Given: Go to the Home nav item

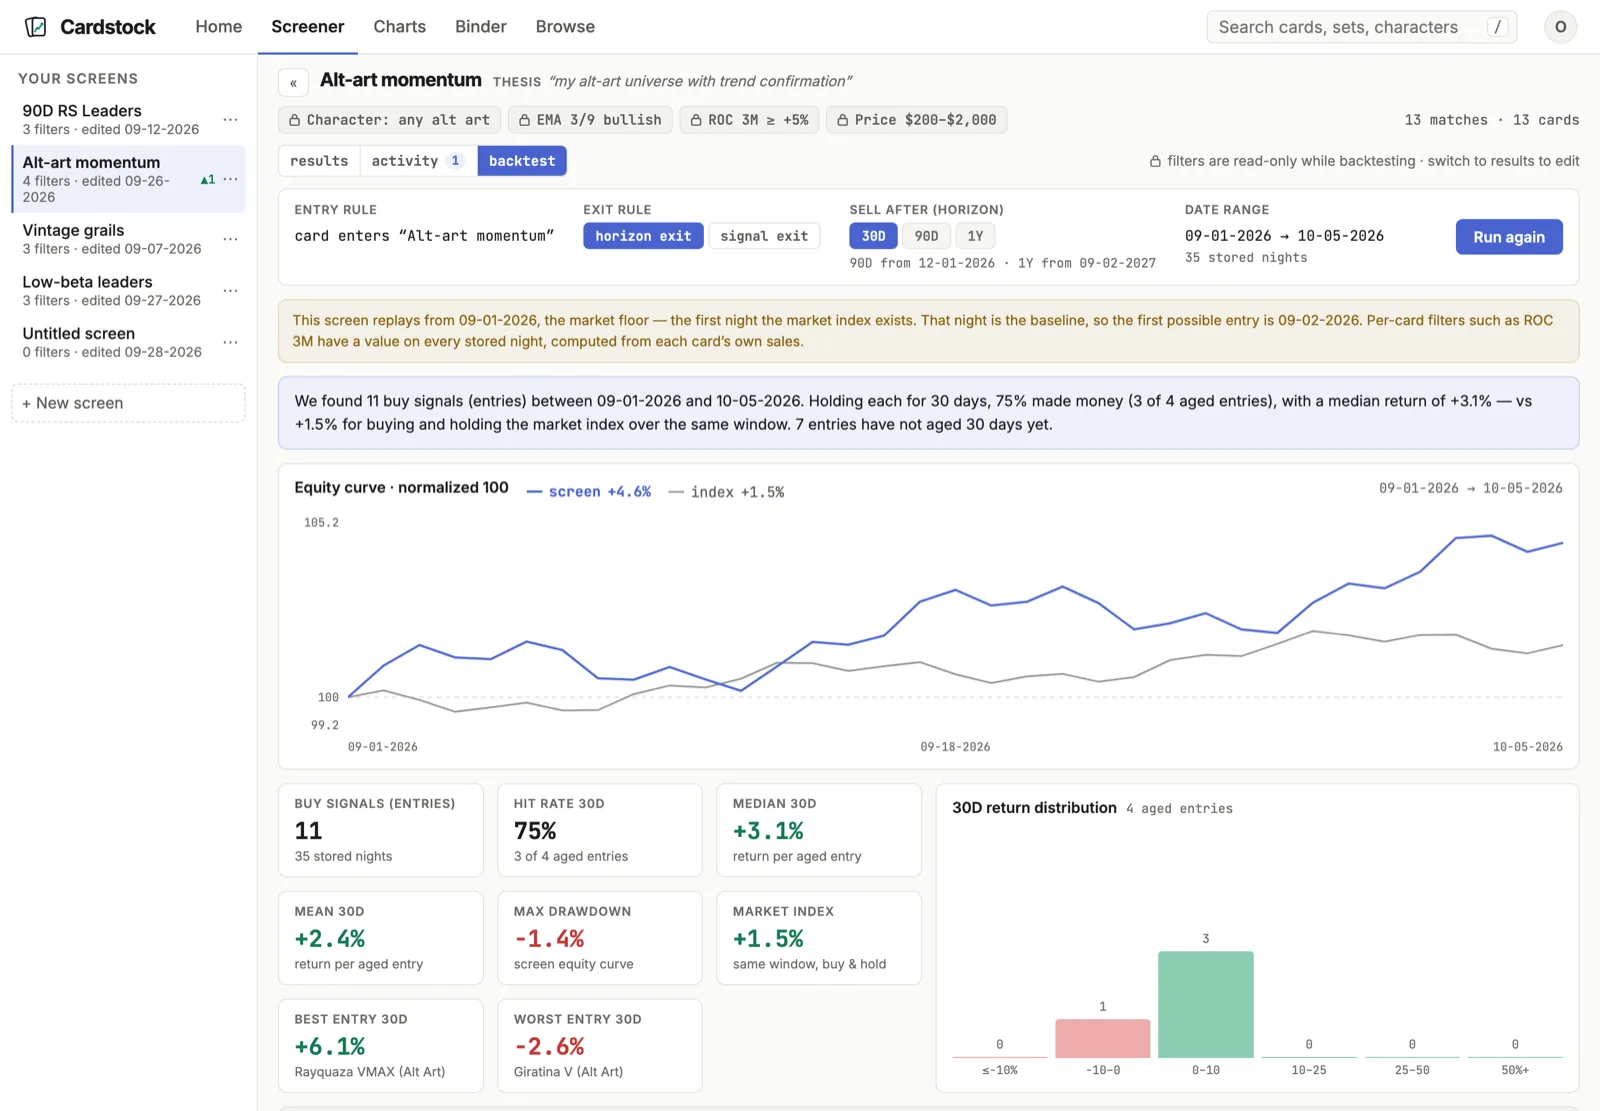Looking at the screenshot, I should click(219, 27).
